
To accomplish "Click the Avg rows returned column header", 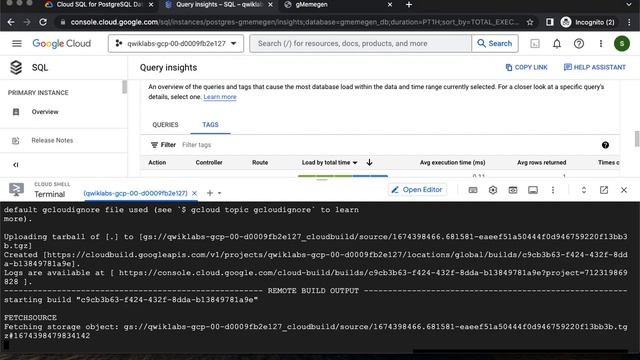I will coord(541,162).
